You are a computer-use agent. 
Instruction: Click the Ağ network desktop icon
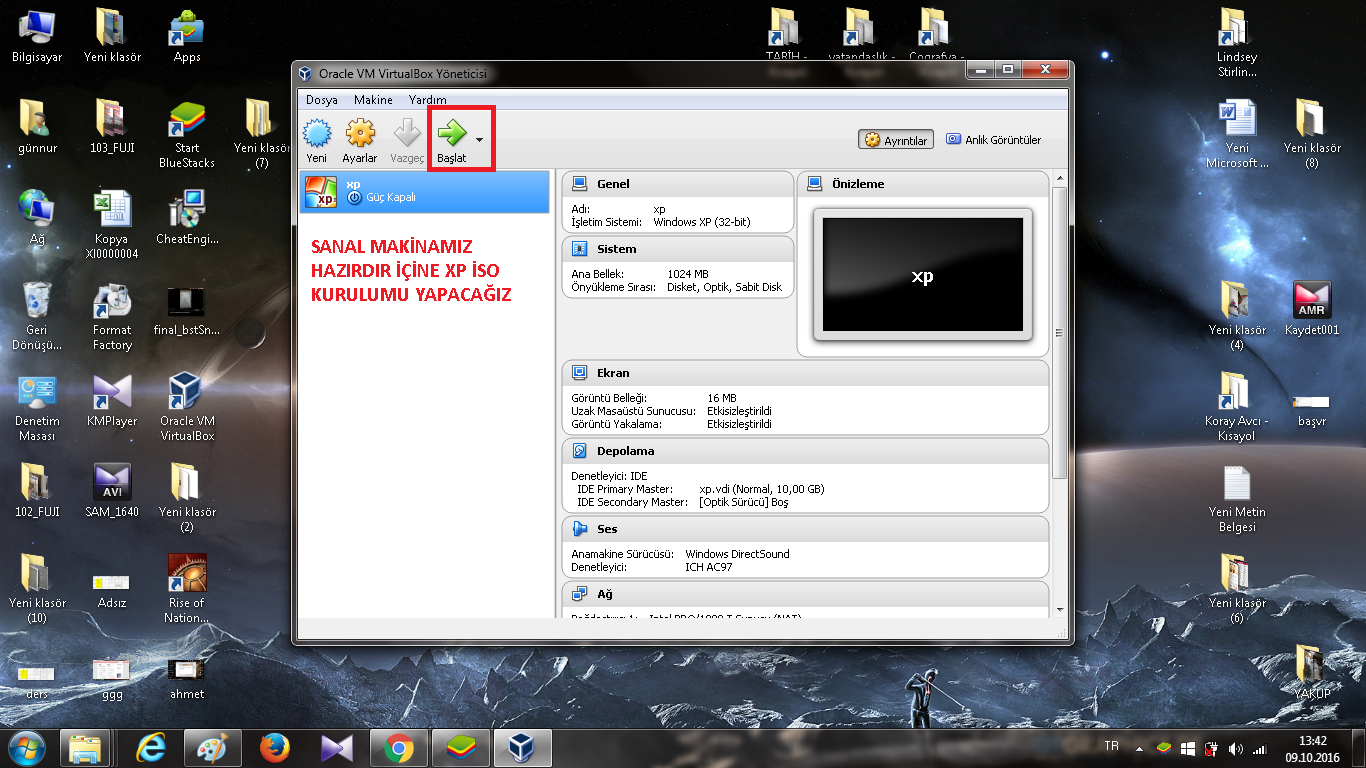[37, 217]
